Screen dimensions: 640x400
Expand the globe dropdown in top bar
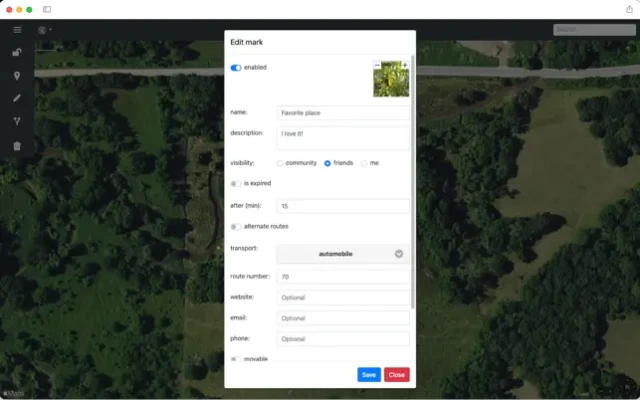point(45,30)
